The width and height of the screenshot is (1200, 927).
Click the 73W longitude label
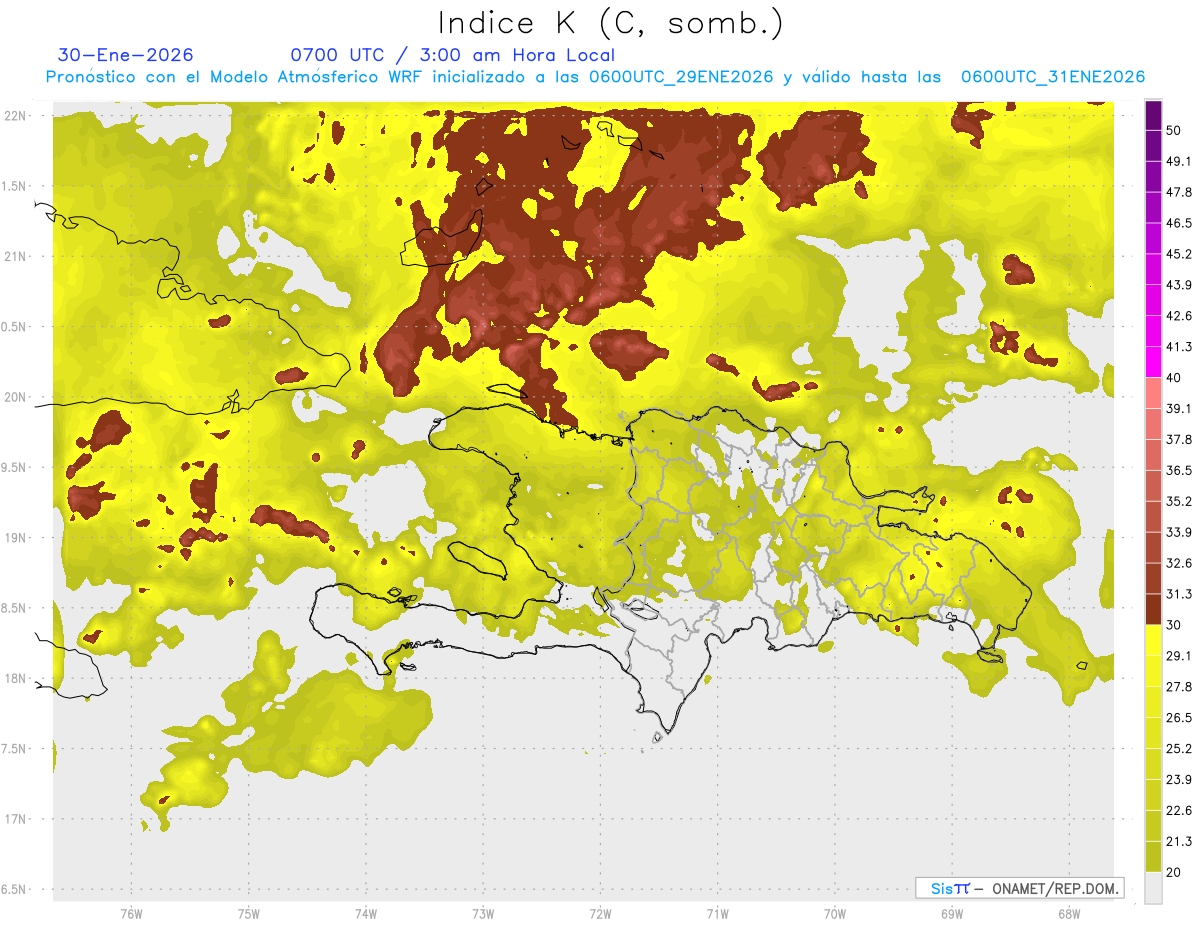tap(483, 914)
